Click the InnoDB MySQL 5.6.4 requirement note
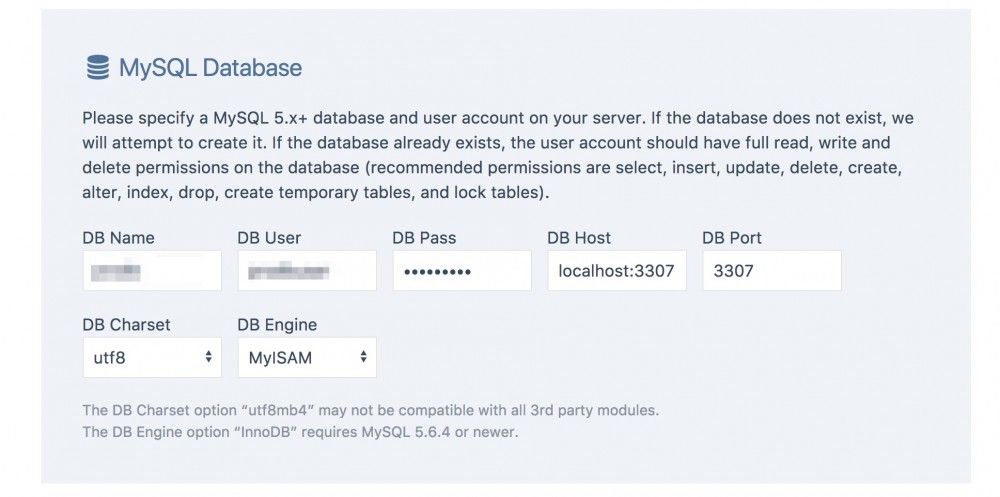1000x497 pixels. 300,432
